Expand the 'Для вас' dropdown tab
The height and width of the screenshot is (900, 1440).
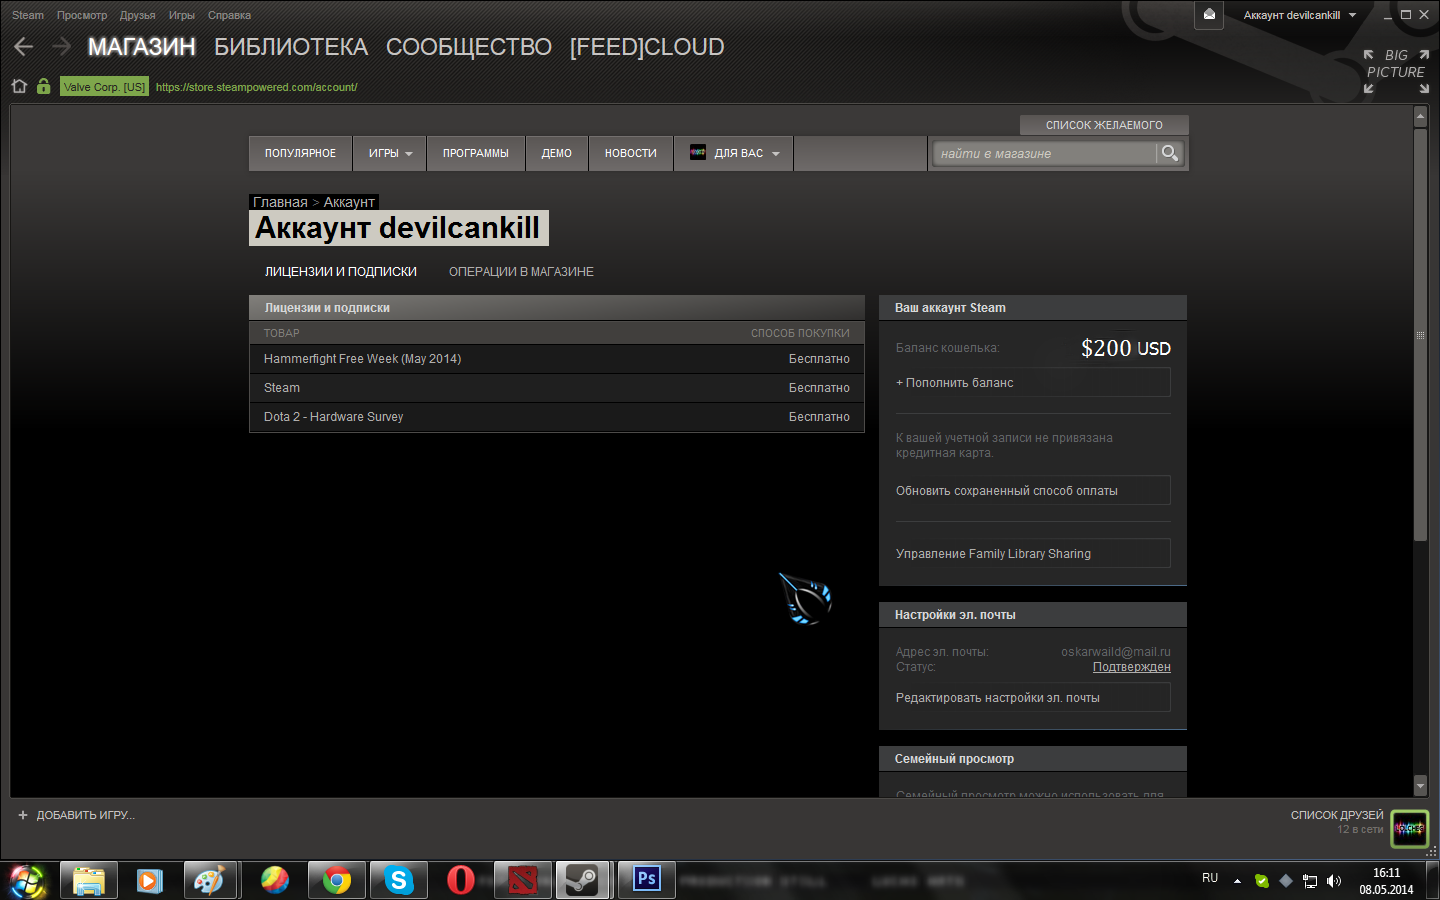tap(734, 153)
